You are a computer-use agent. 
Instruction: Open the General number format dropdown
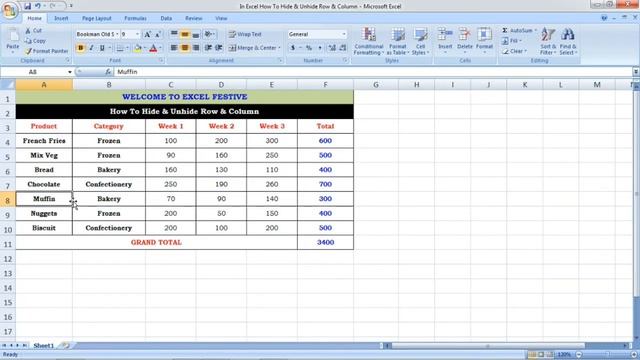pyautogui.click(x=344, y=34)
